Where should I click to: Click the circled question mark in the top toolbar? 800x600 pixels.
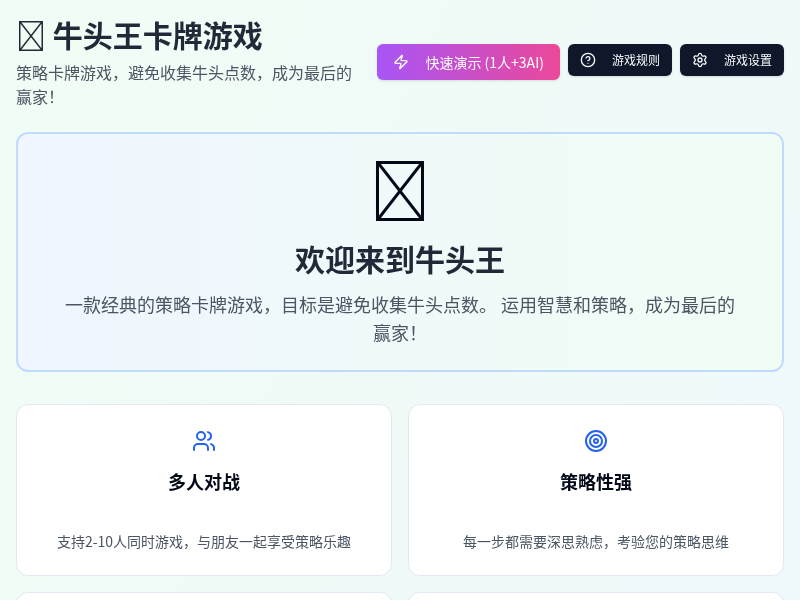tap(587, 59)
